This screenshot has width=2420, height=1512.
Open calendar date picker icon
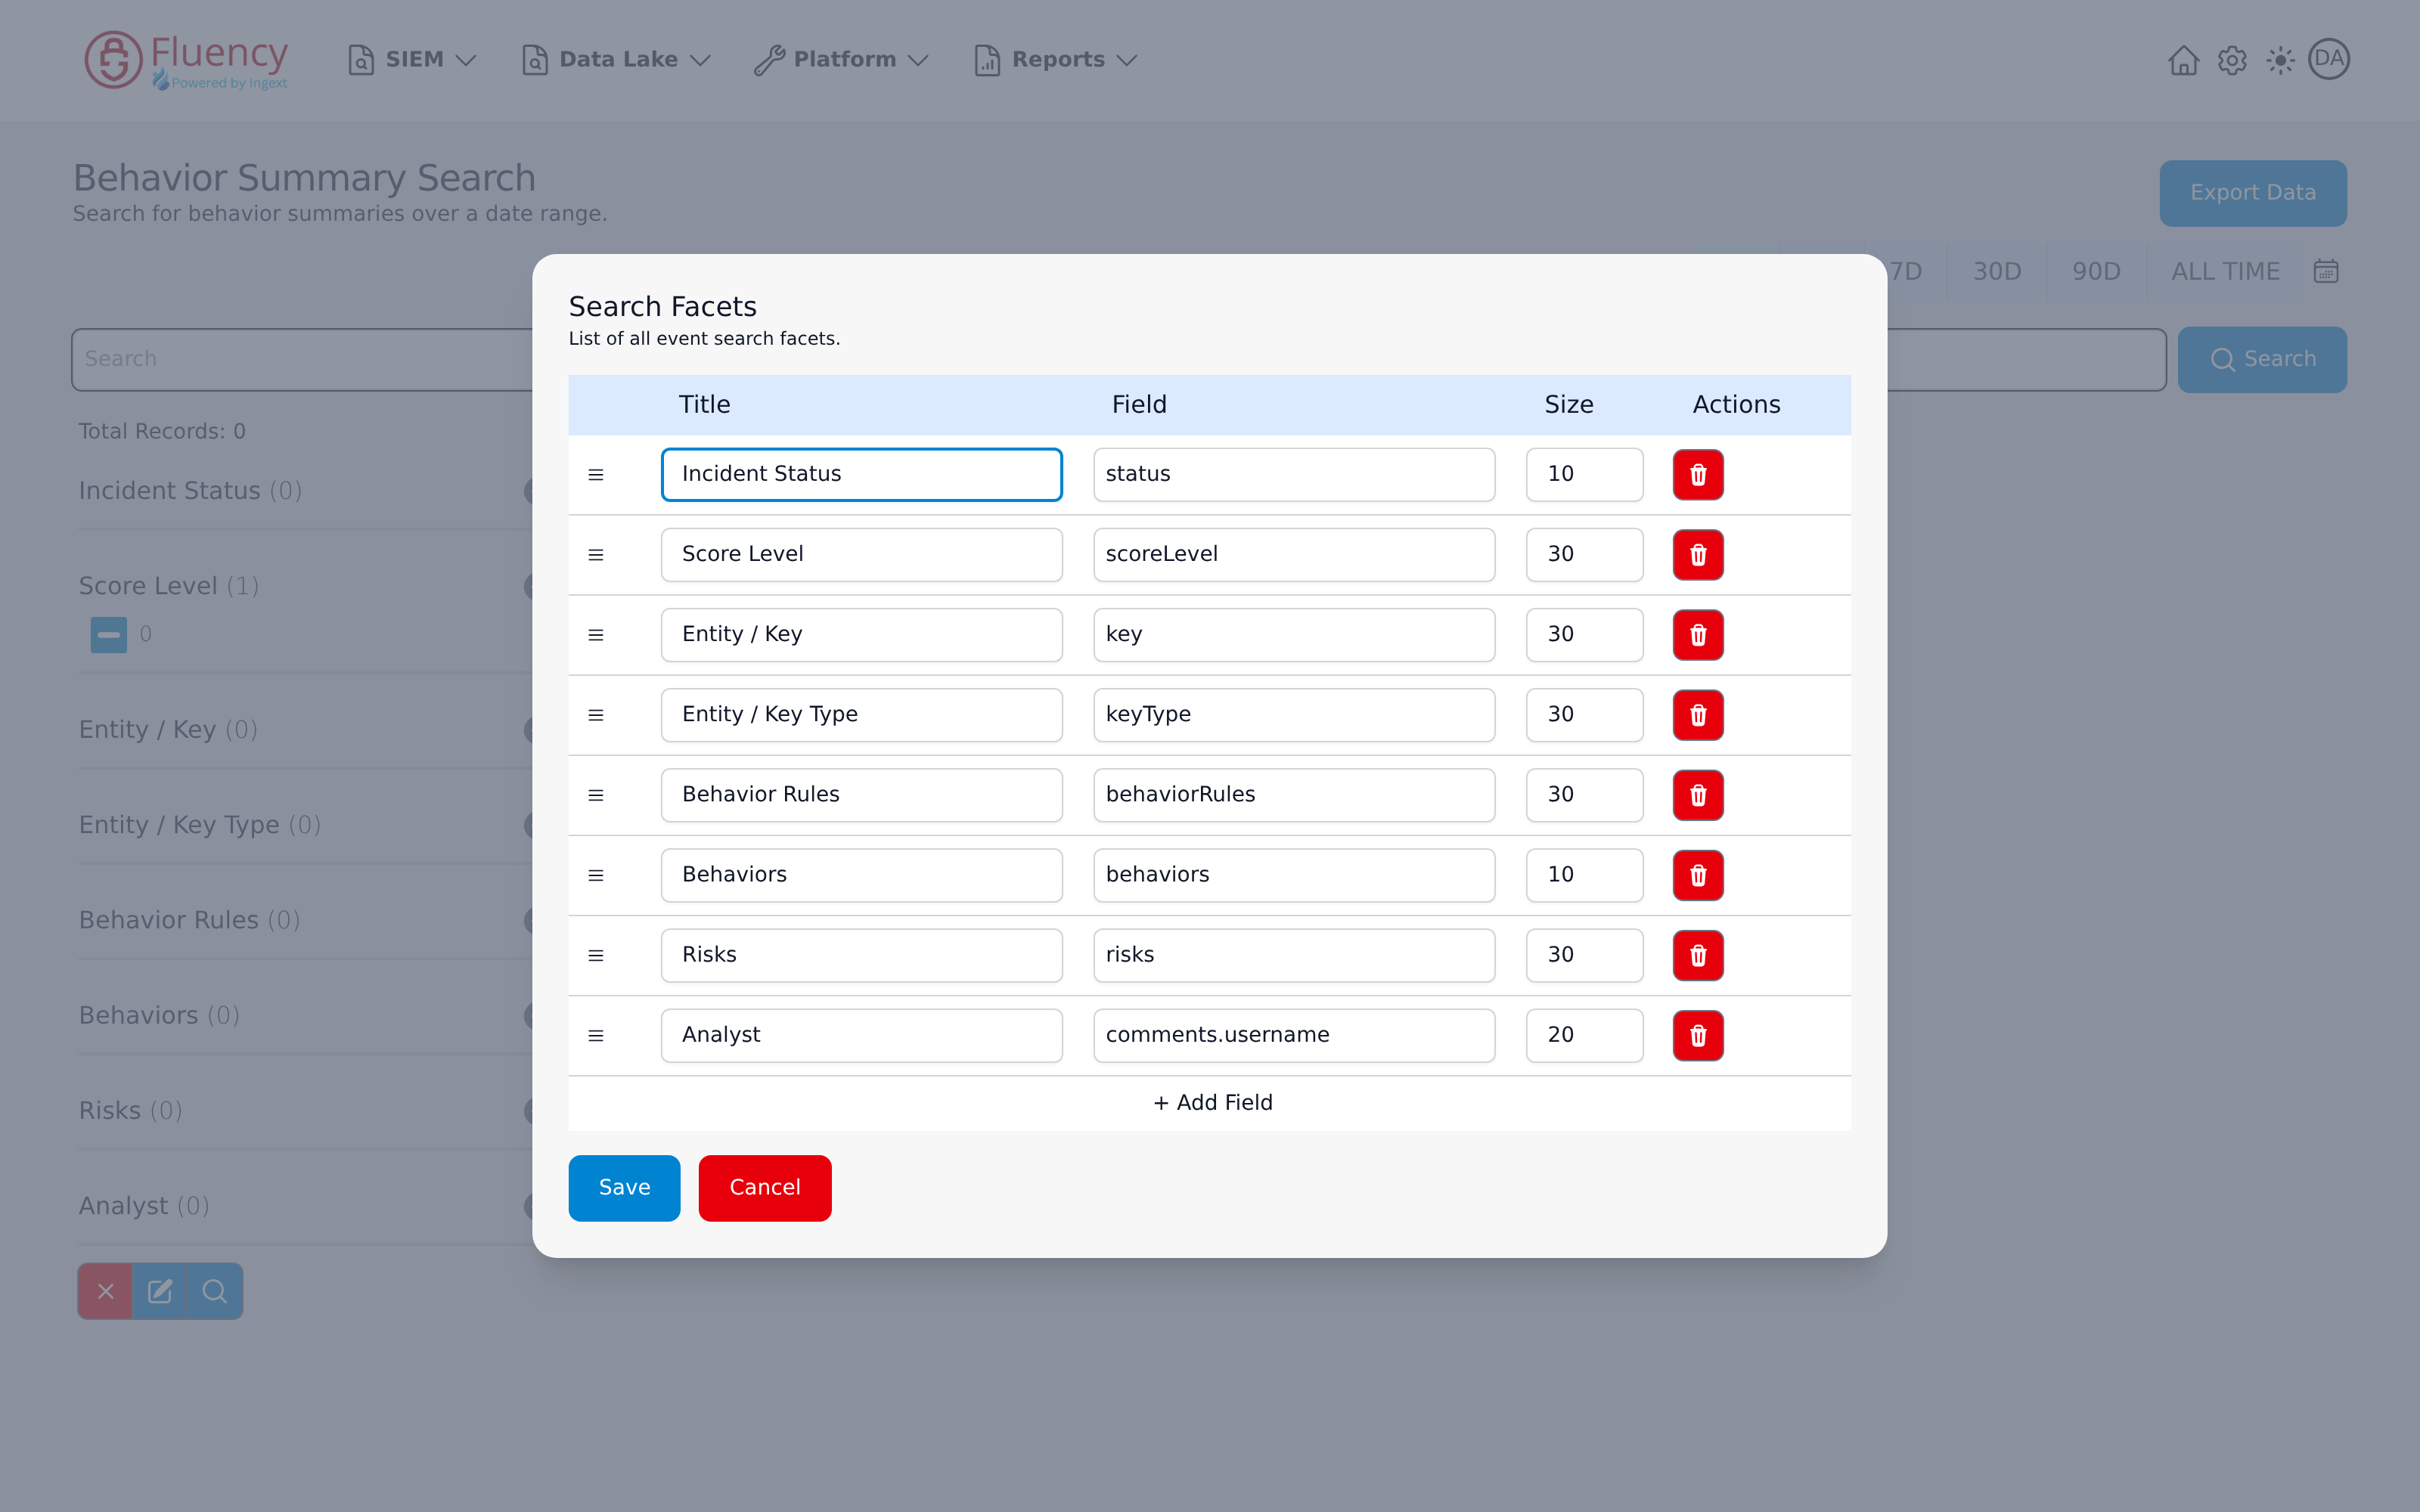(x=2326, y=271)
